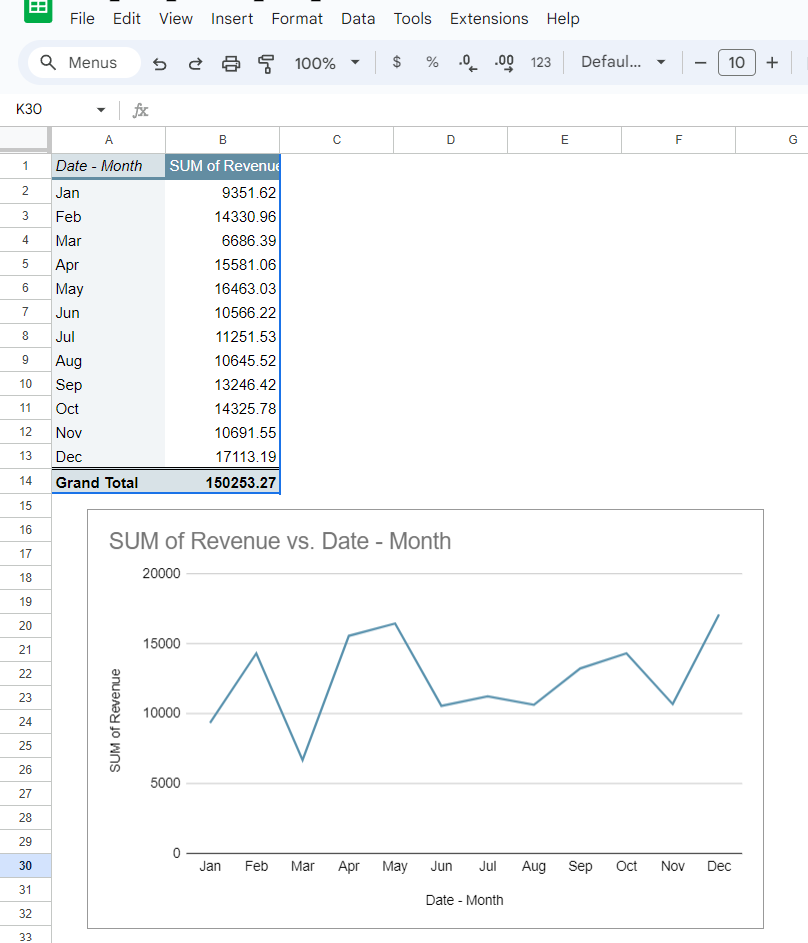Open the Edit menu
This screenshot has width=808, height=943.
tap(126, 19)
